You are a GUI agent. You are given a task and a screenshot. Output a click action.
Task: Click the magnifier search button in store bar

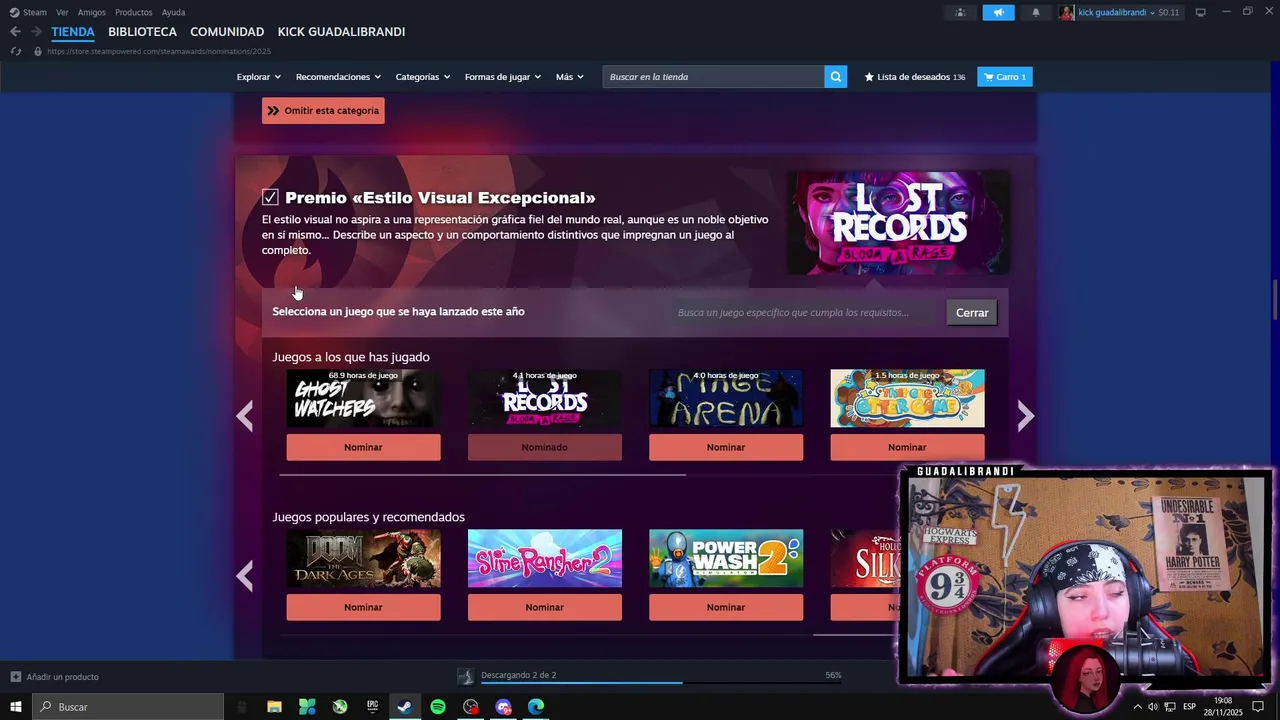836,77
